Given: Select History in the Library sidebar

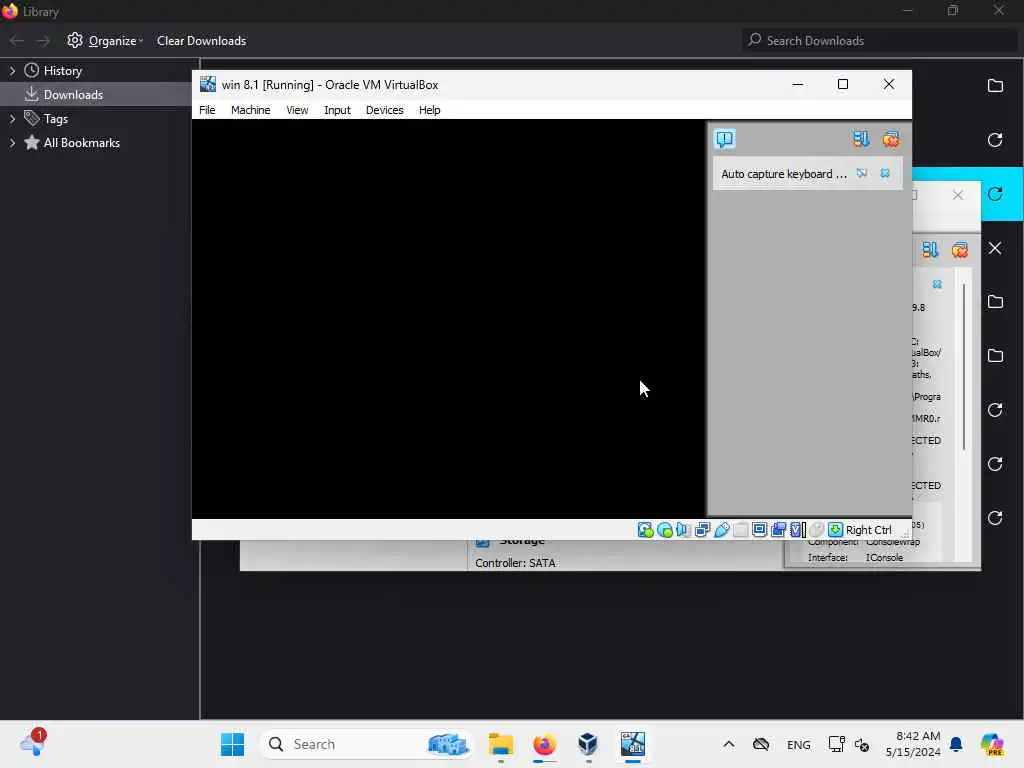Looking at the screenshot, I should (x=62, y=71).
